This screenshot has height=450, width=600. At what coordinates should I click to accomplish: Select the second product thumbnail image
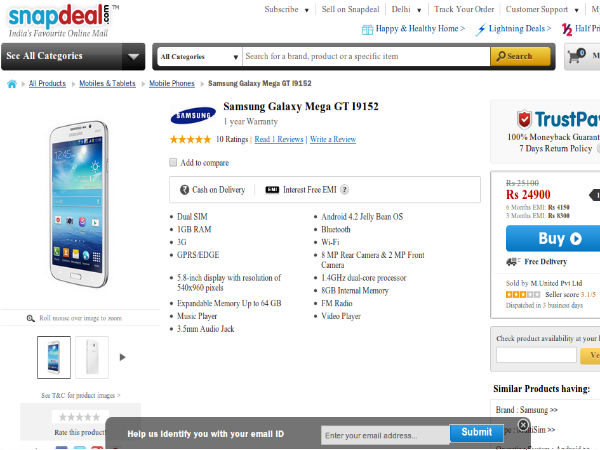(92, 357)
